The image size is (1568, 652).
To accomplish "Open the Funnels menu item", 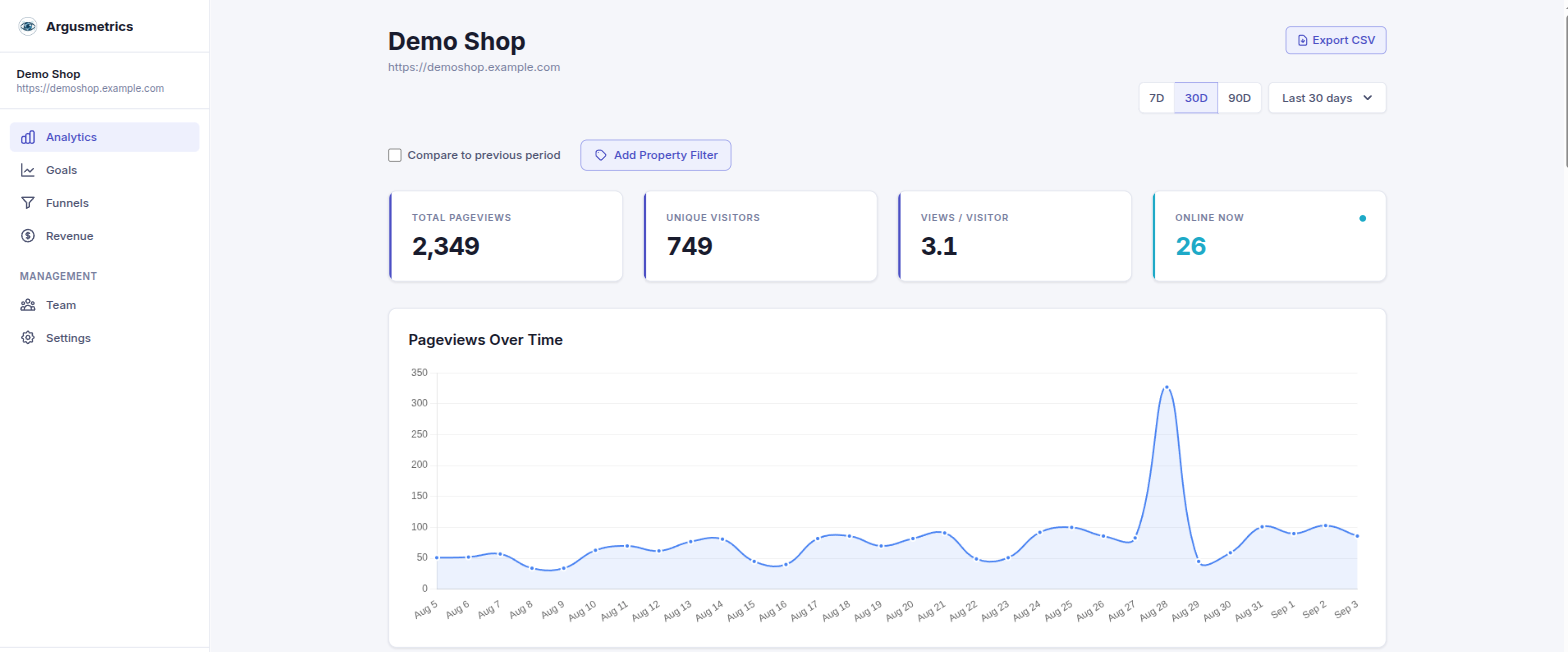I will pos(105,203).
